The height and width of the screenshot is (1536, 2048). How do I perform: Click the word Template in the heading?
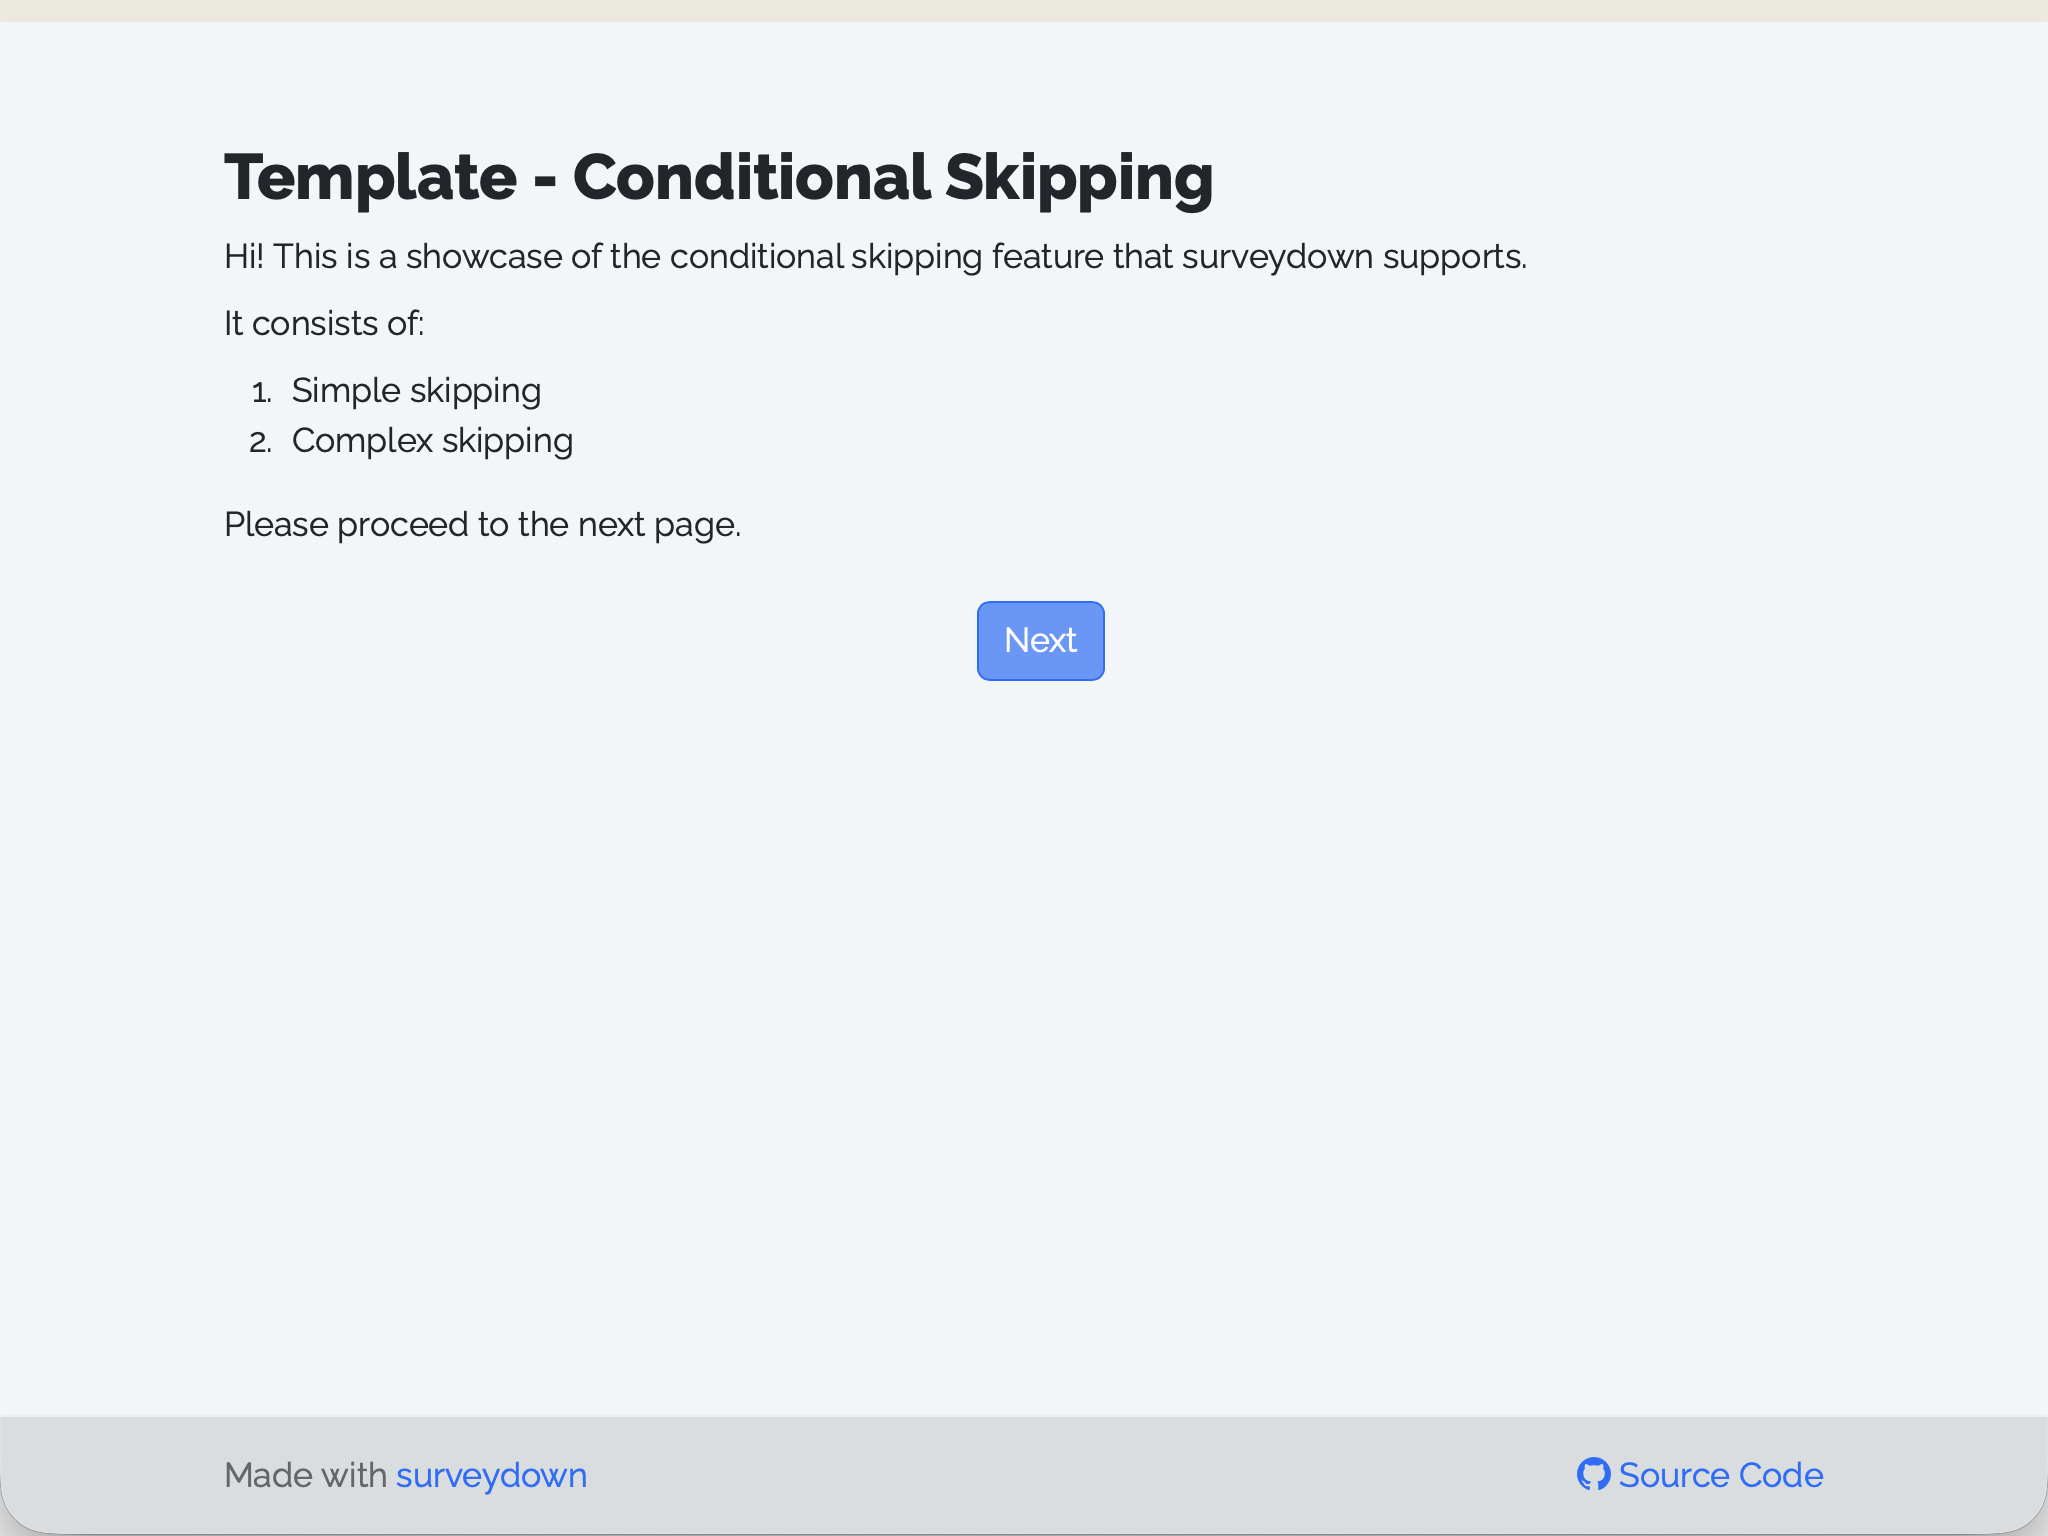370,178
